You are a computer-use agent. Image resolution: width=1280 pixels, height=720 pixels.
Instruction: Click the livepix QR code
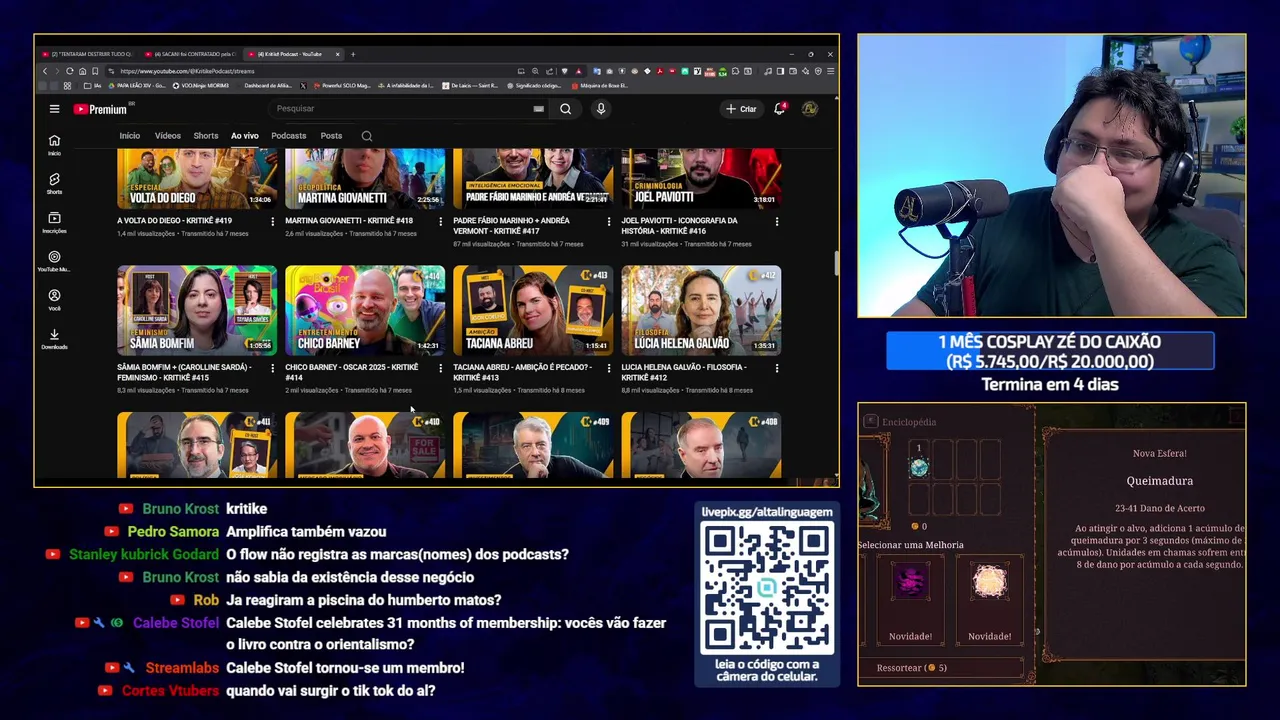click(767, 589)
